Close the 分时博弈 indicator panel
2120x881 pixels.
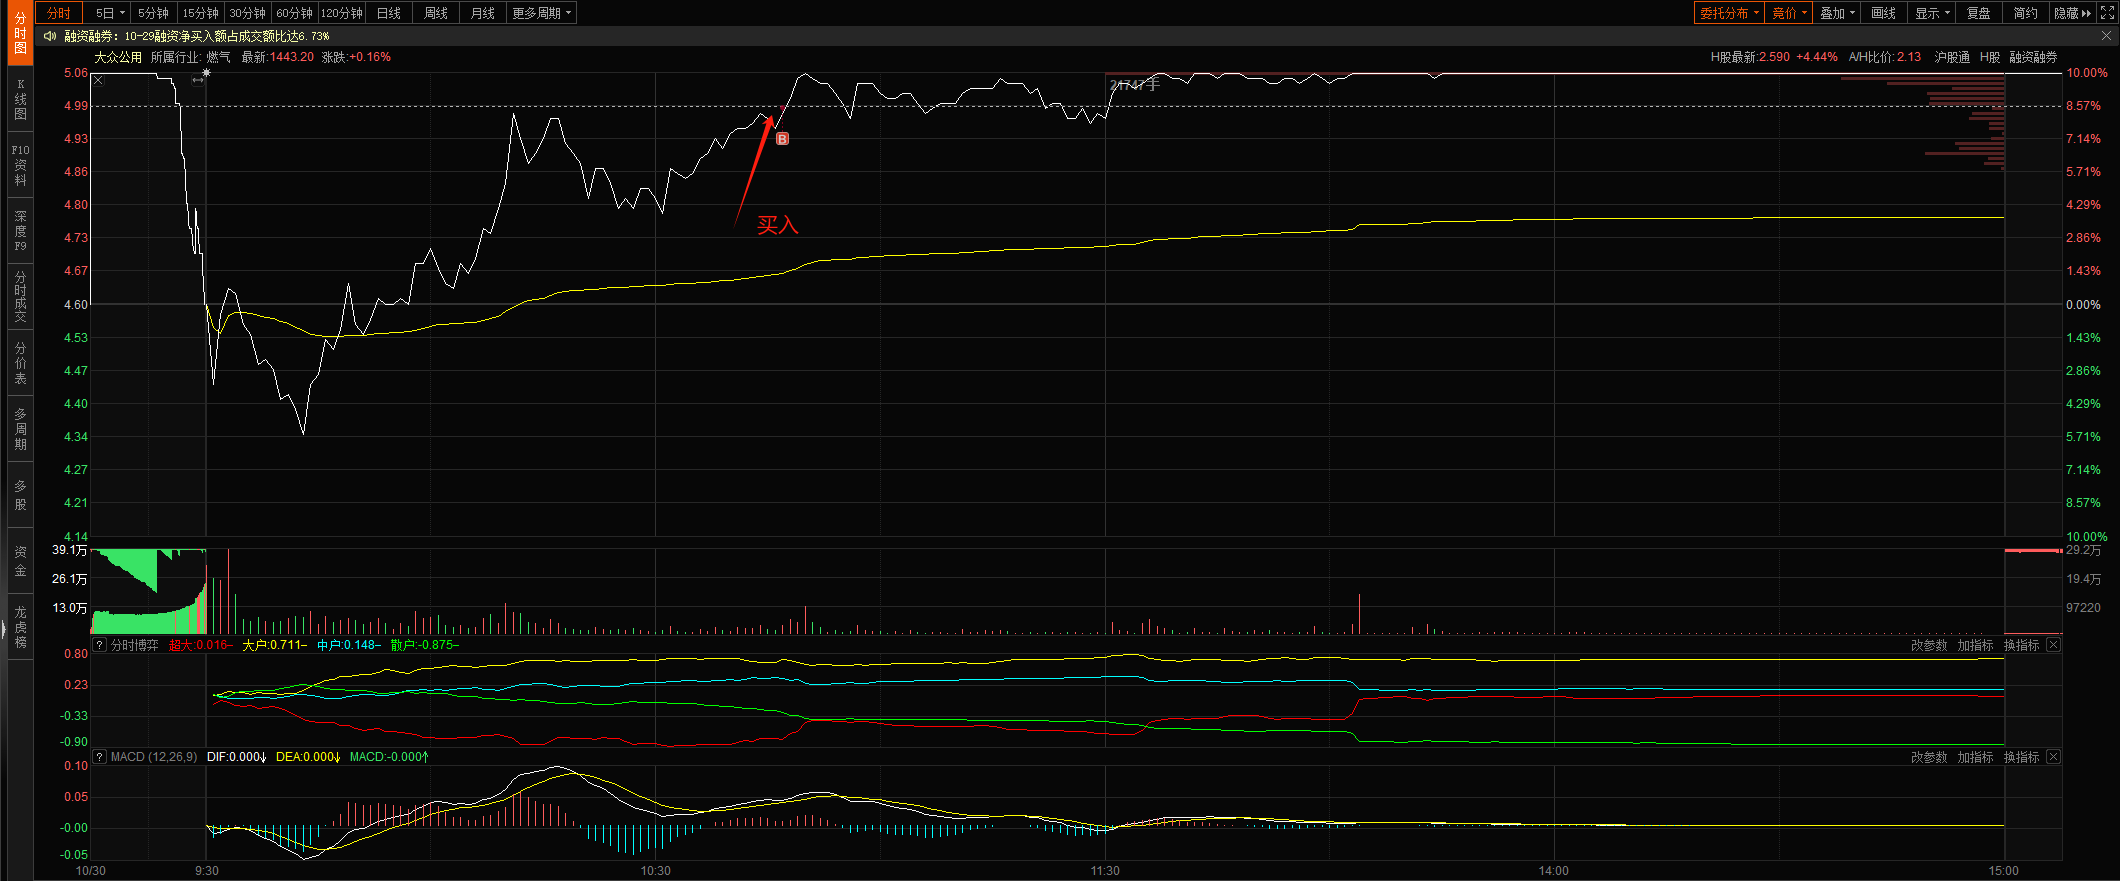(x=2053, y=645)
